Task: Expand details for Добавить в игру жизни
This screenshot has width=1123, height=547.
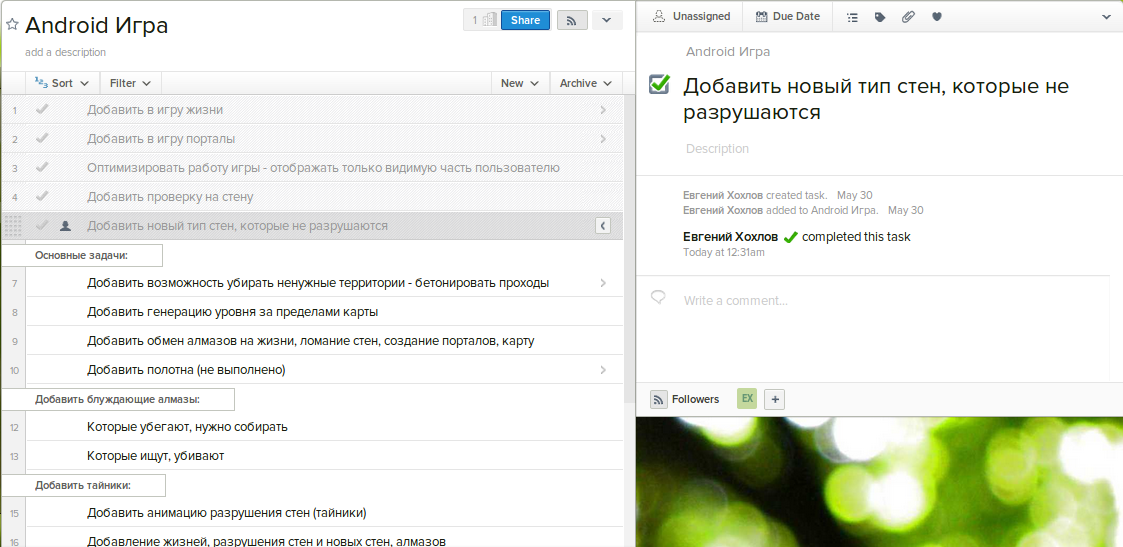Action: pyautogui.click(x=603, y=110)
